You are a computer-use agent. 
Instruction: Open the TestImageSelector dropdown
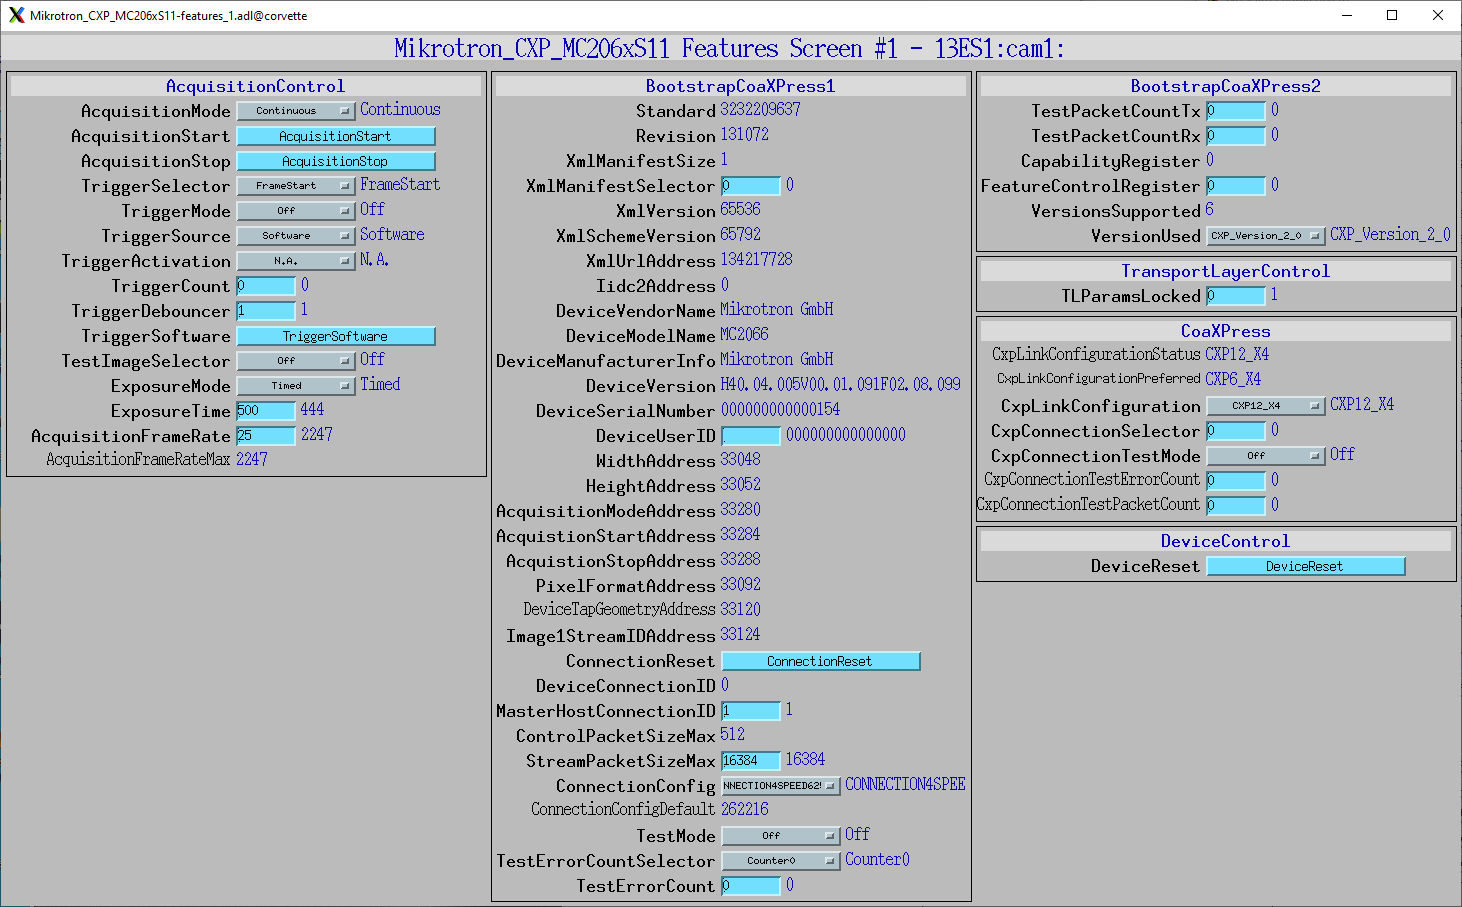click(296, 361)
